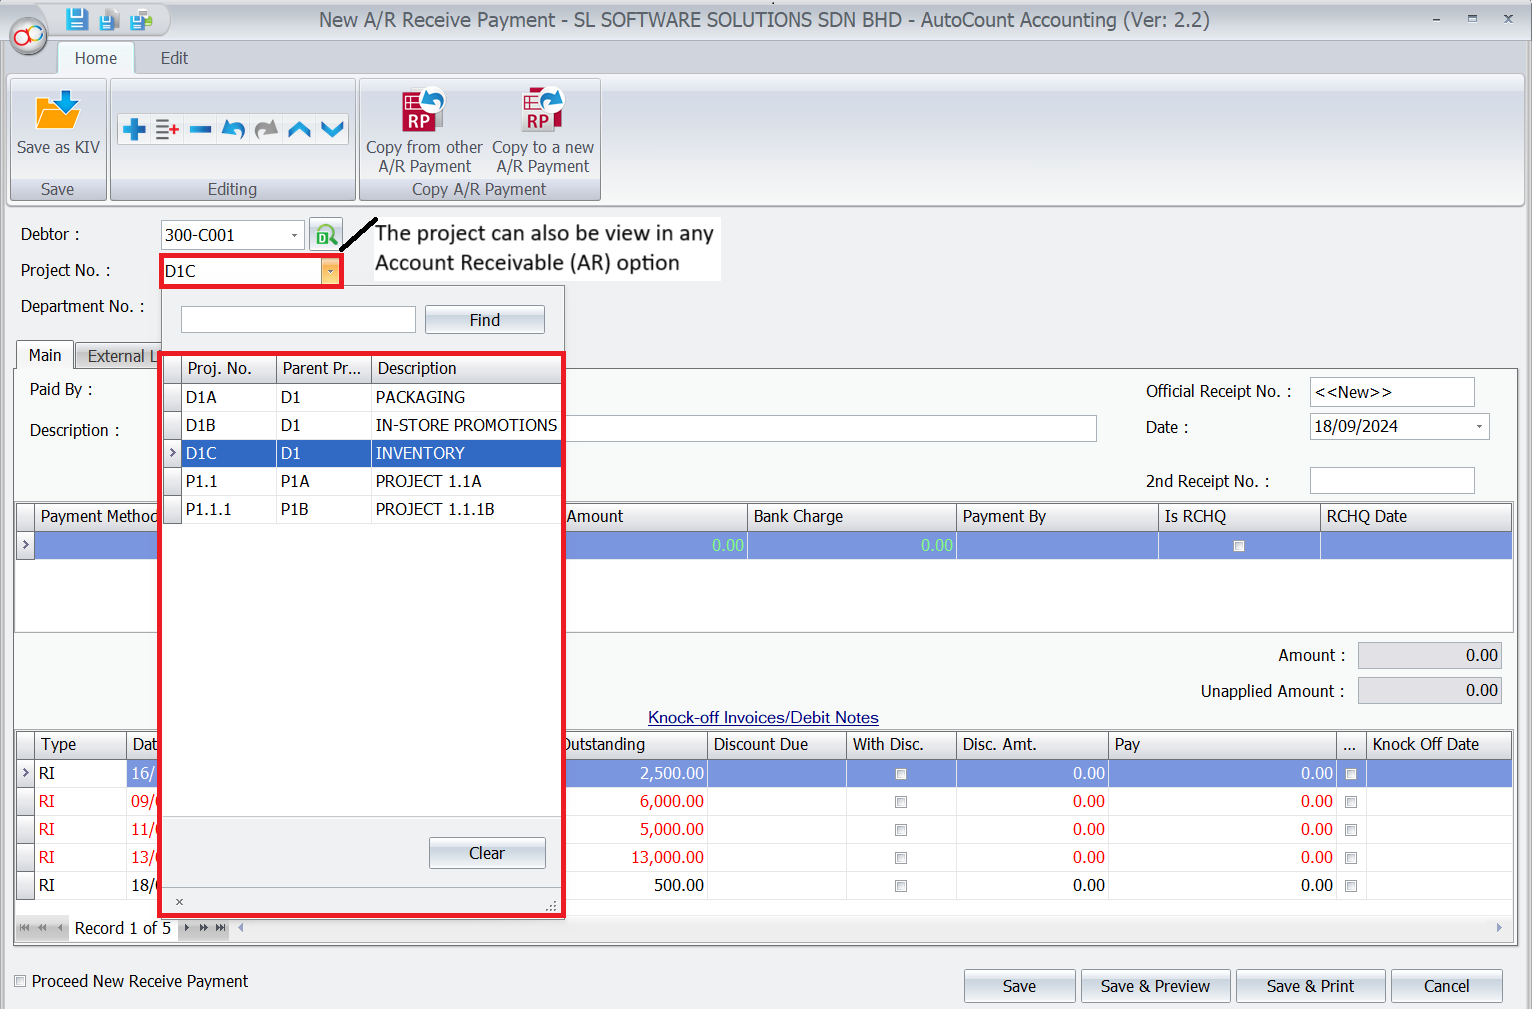Click the move down chevron icon
1532x1009 pixels.
click(x=332, y=129)
